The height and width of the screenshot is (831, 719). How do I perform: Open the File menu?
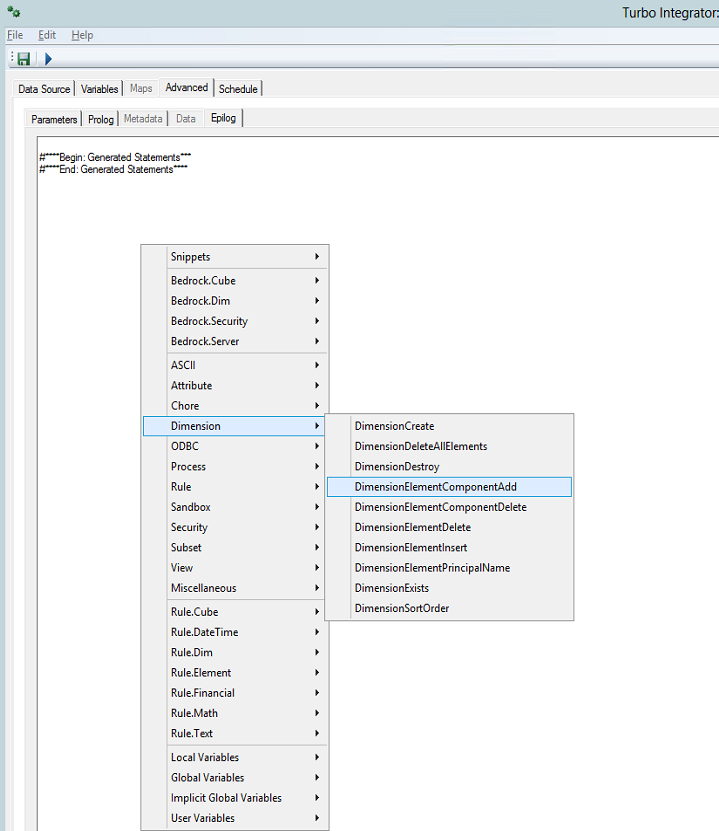pyautogui.click(x=14, y=35)
